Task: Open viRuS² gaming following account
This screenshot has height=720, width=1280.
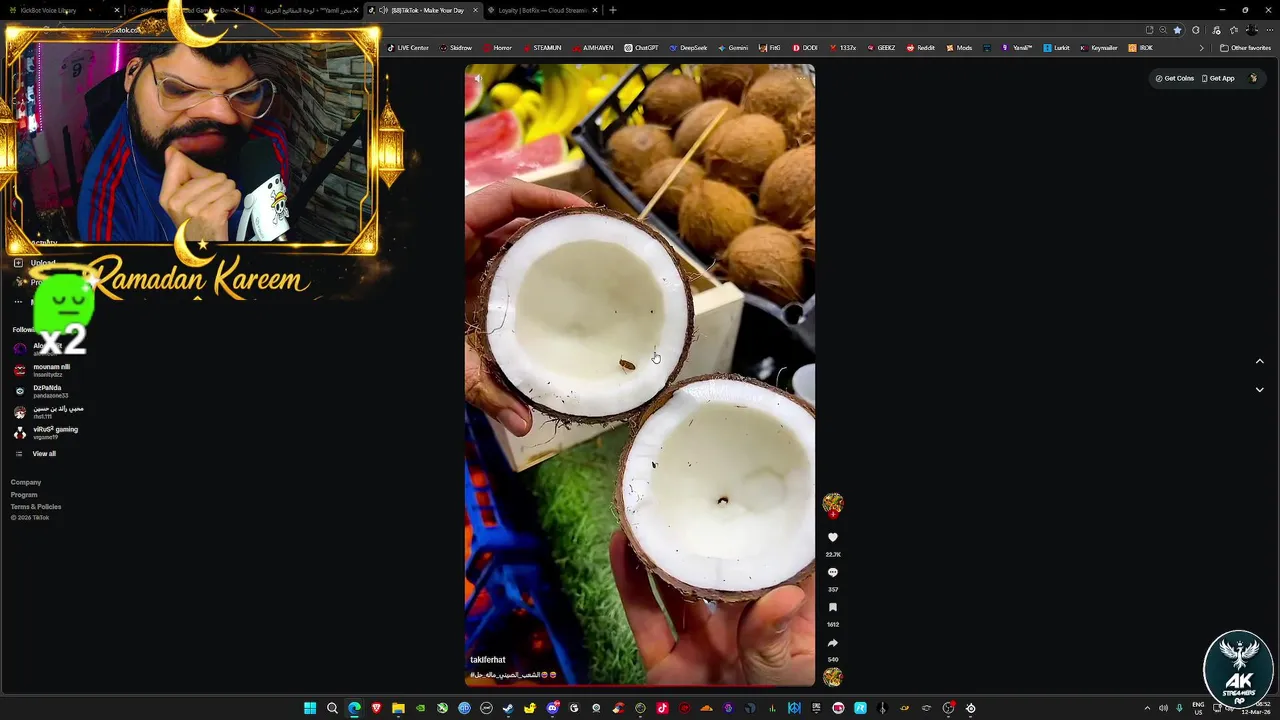Action: pyautogui.click(x=45, y=433)
